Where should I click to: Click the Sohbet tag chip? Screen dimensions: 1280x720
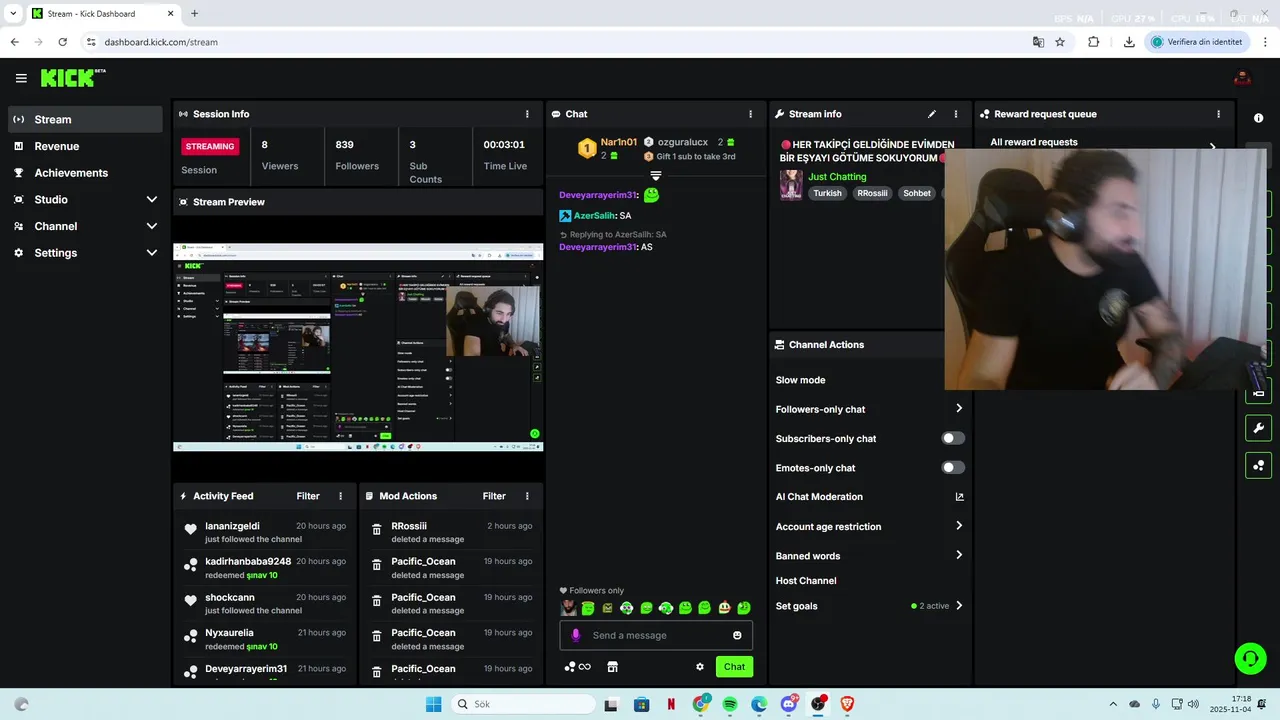[917, 193]
